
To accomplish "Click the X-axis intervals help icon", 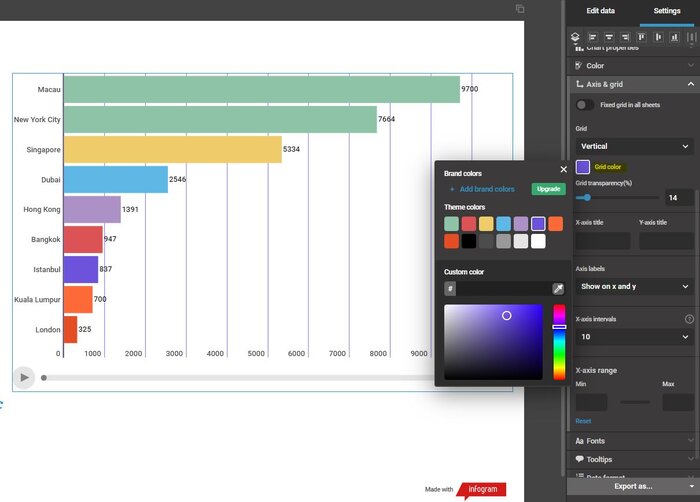I will point(689,319).
